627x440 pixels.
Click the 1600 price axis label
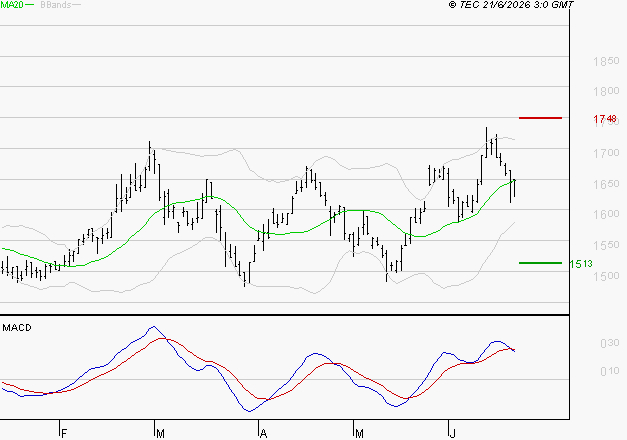click(x=606, y=214)
